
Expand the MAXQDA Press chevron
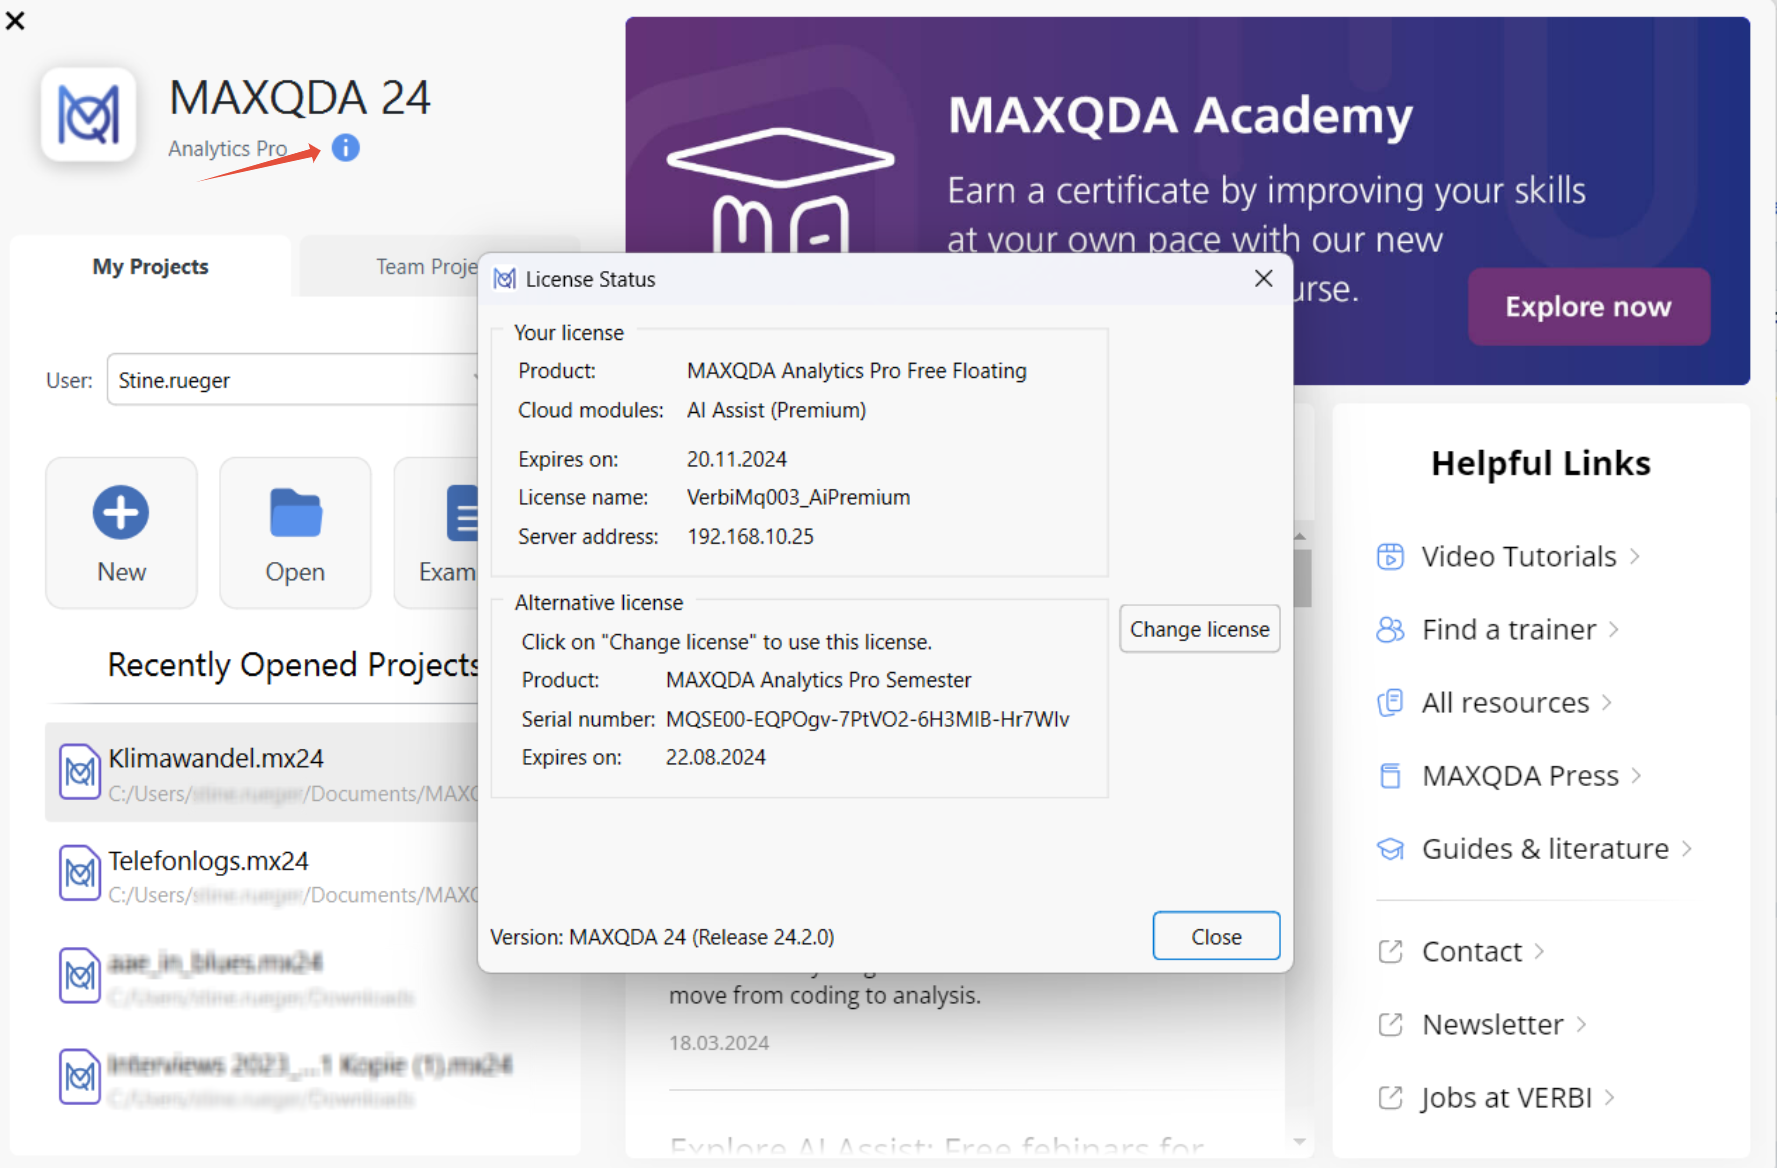point(1637,776)
